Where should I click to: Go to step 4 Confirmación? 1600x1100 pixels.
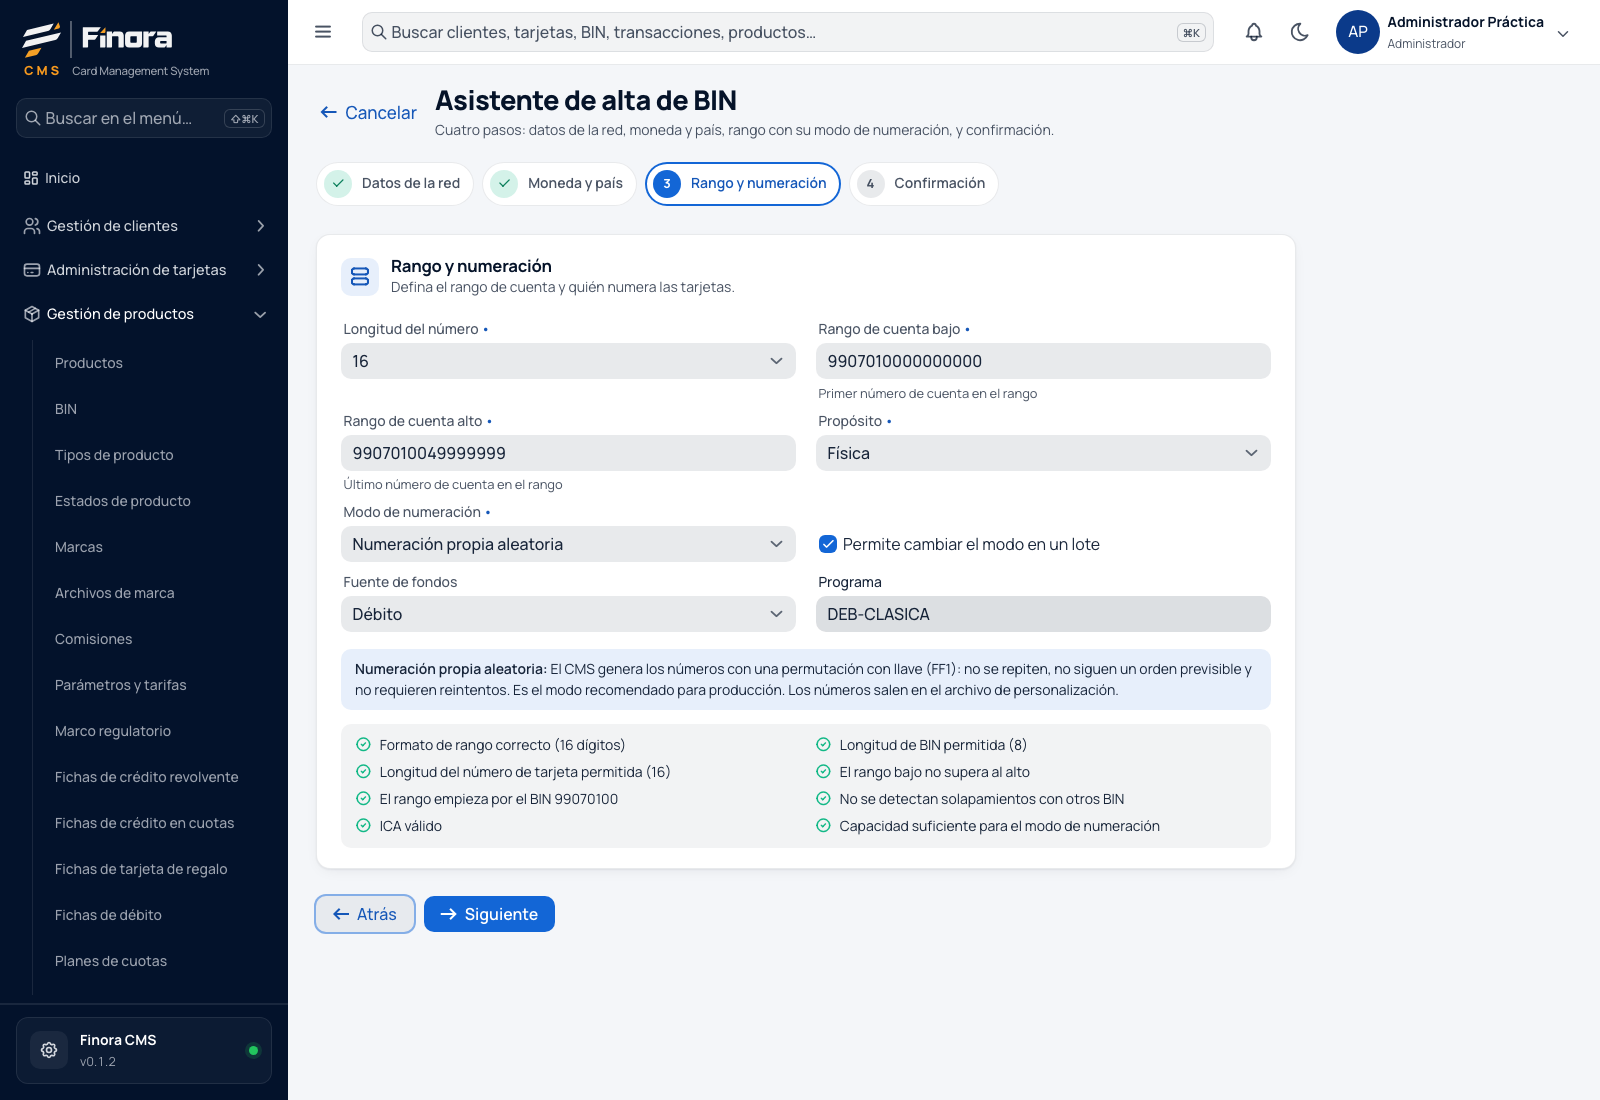[x=924, y=184]
